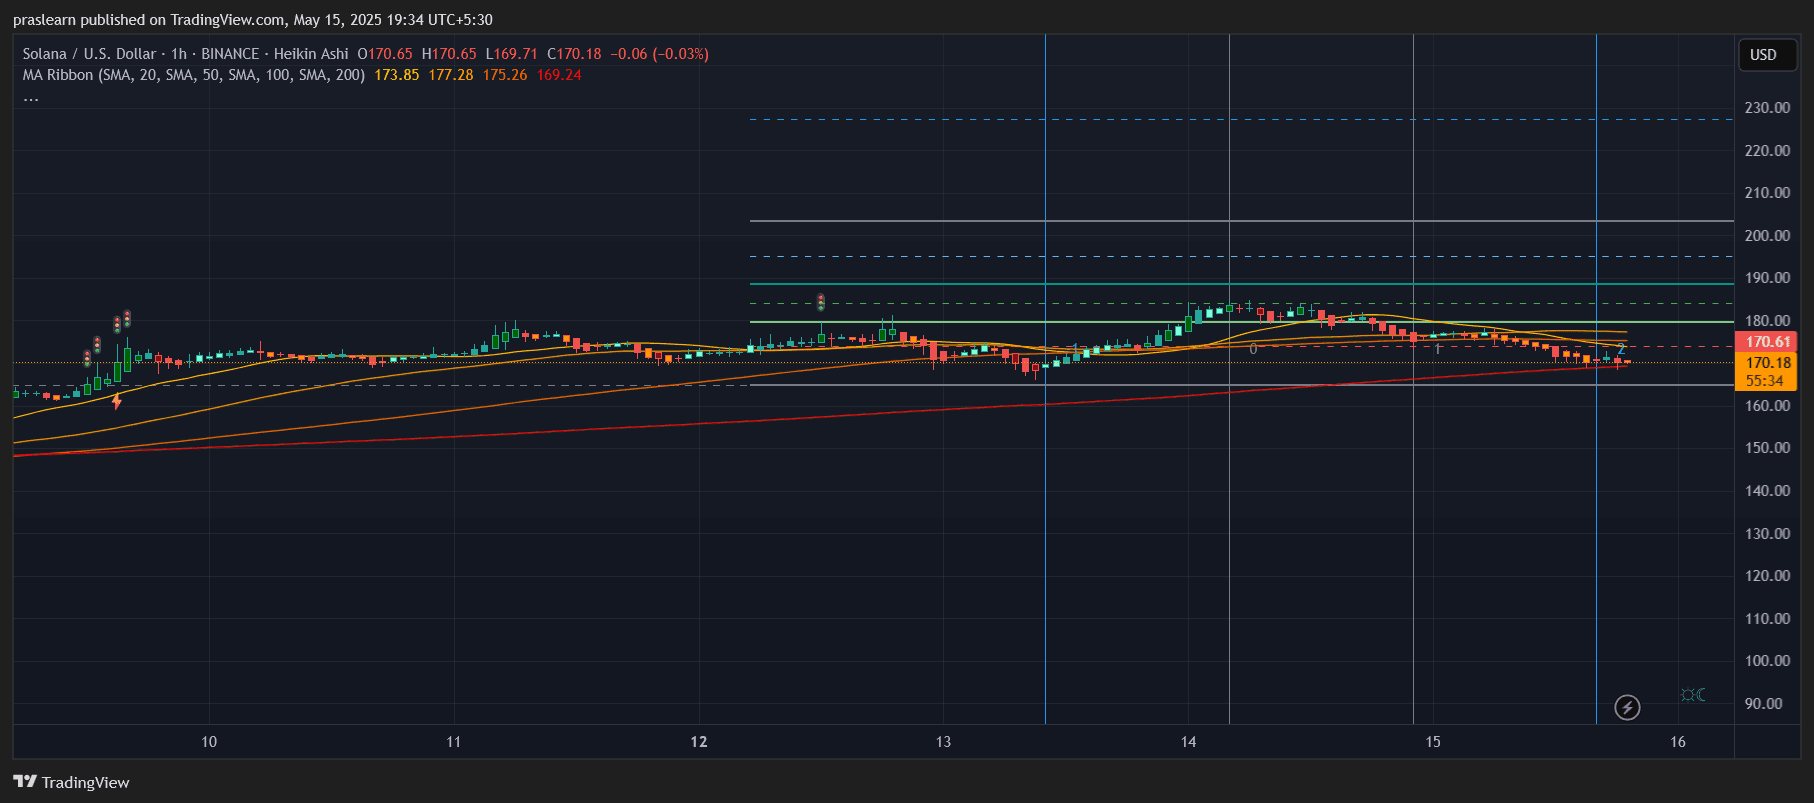Click the yellow 173.85 SMA 20 value

click(x=396, y=75)
